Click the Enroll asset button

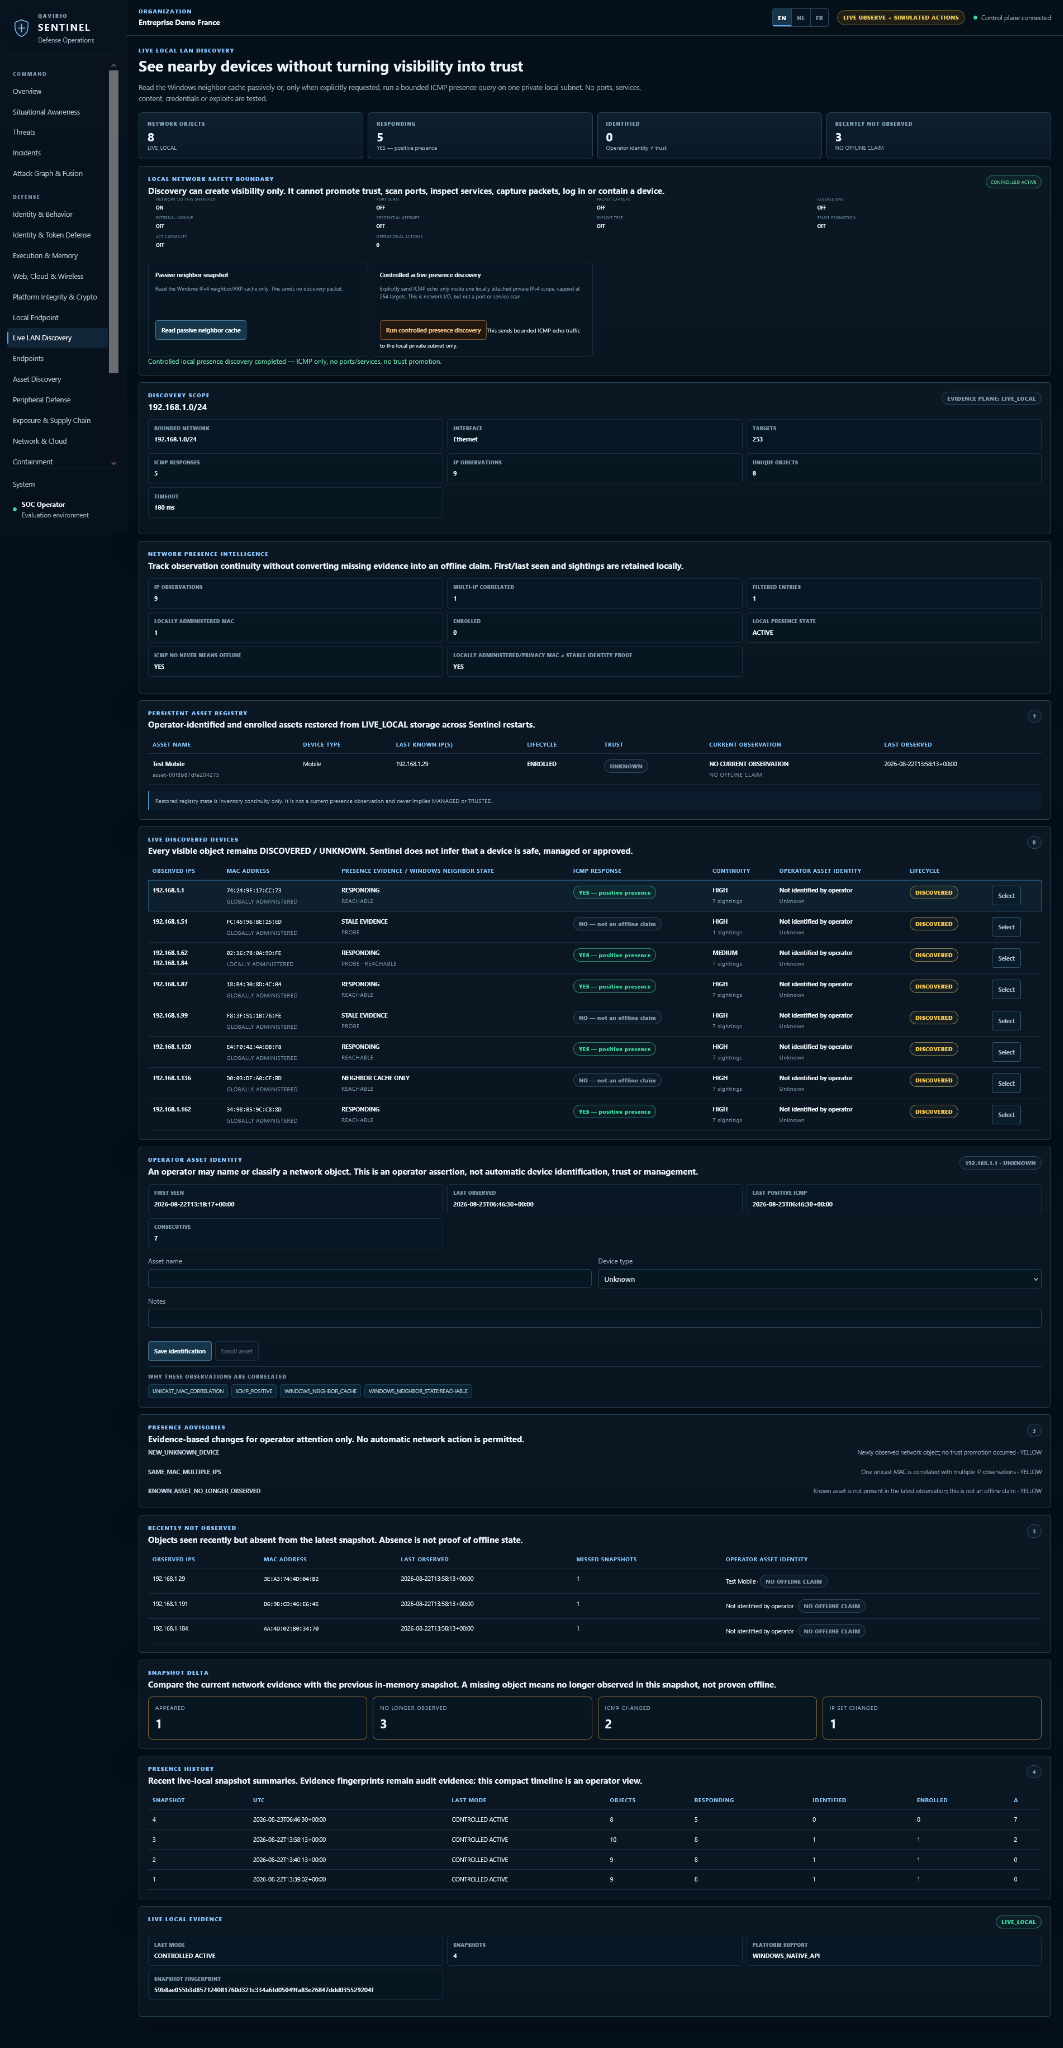click(237, 1351)
